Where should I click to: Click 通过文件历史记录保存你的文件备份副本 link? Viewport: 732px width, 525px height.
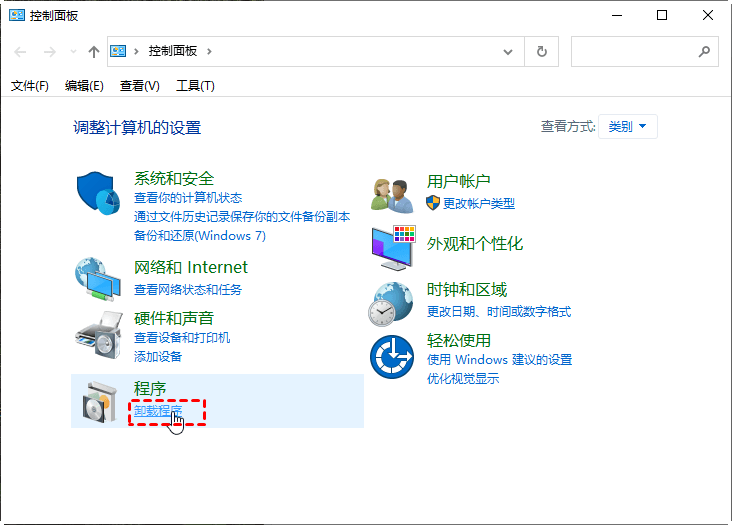242,217
